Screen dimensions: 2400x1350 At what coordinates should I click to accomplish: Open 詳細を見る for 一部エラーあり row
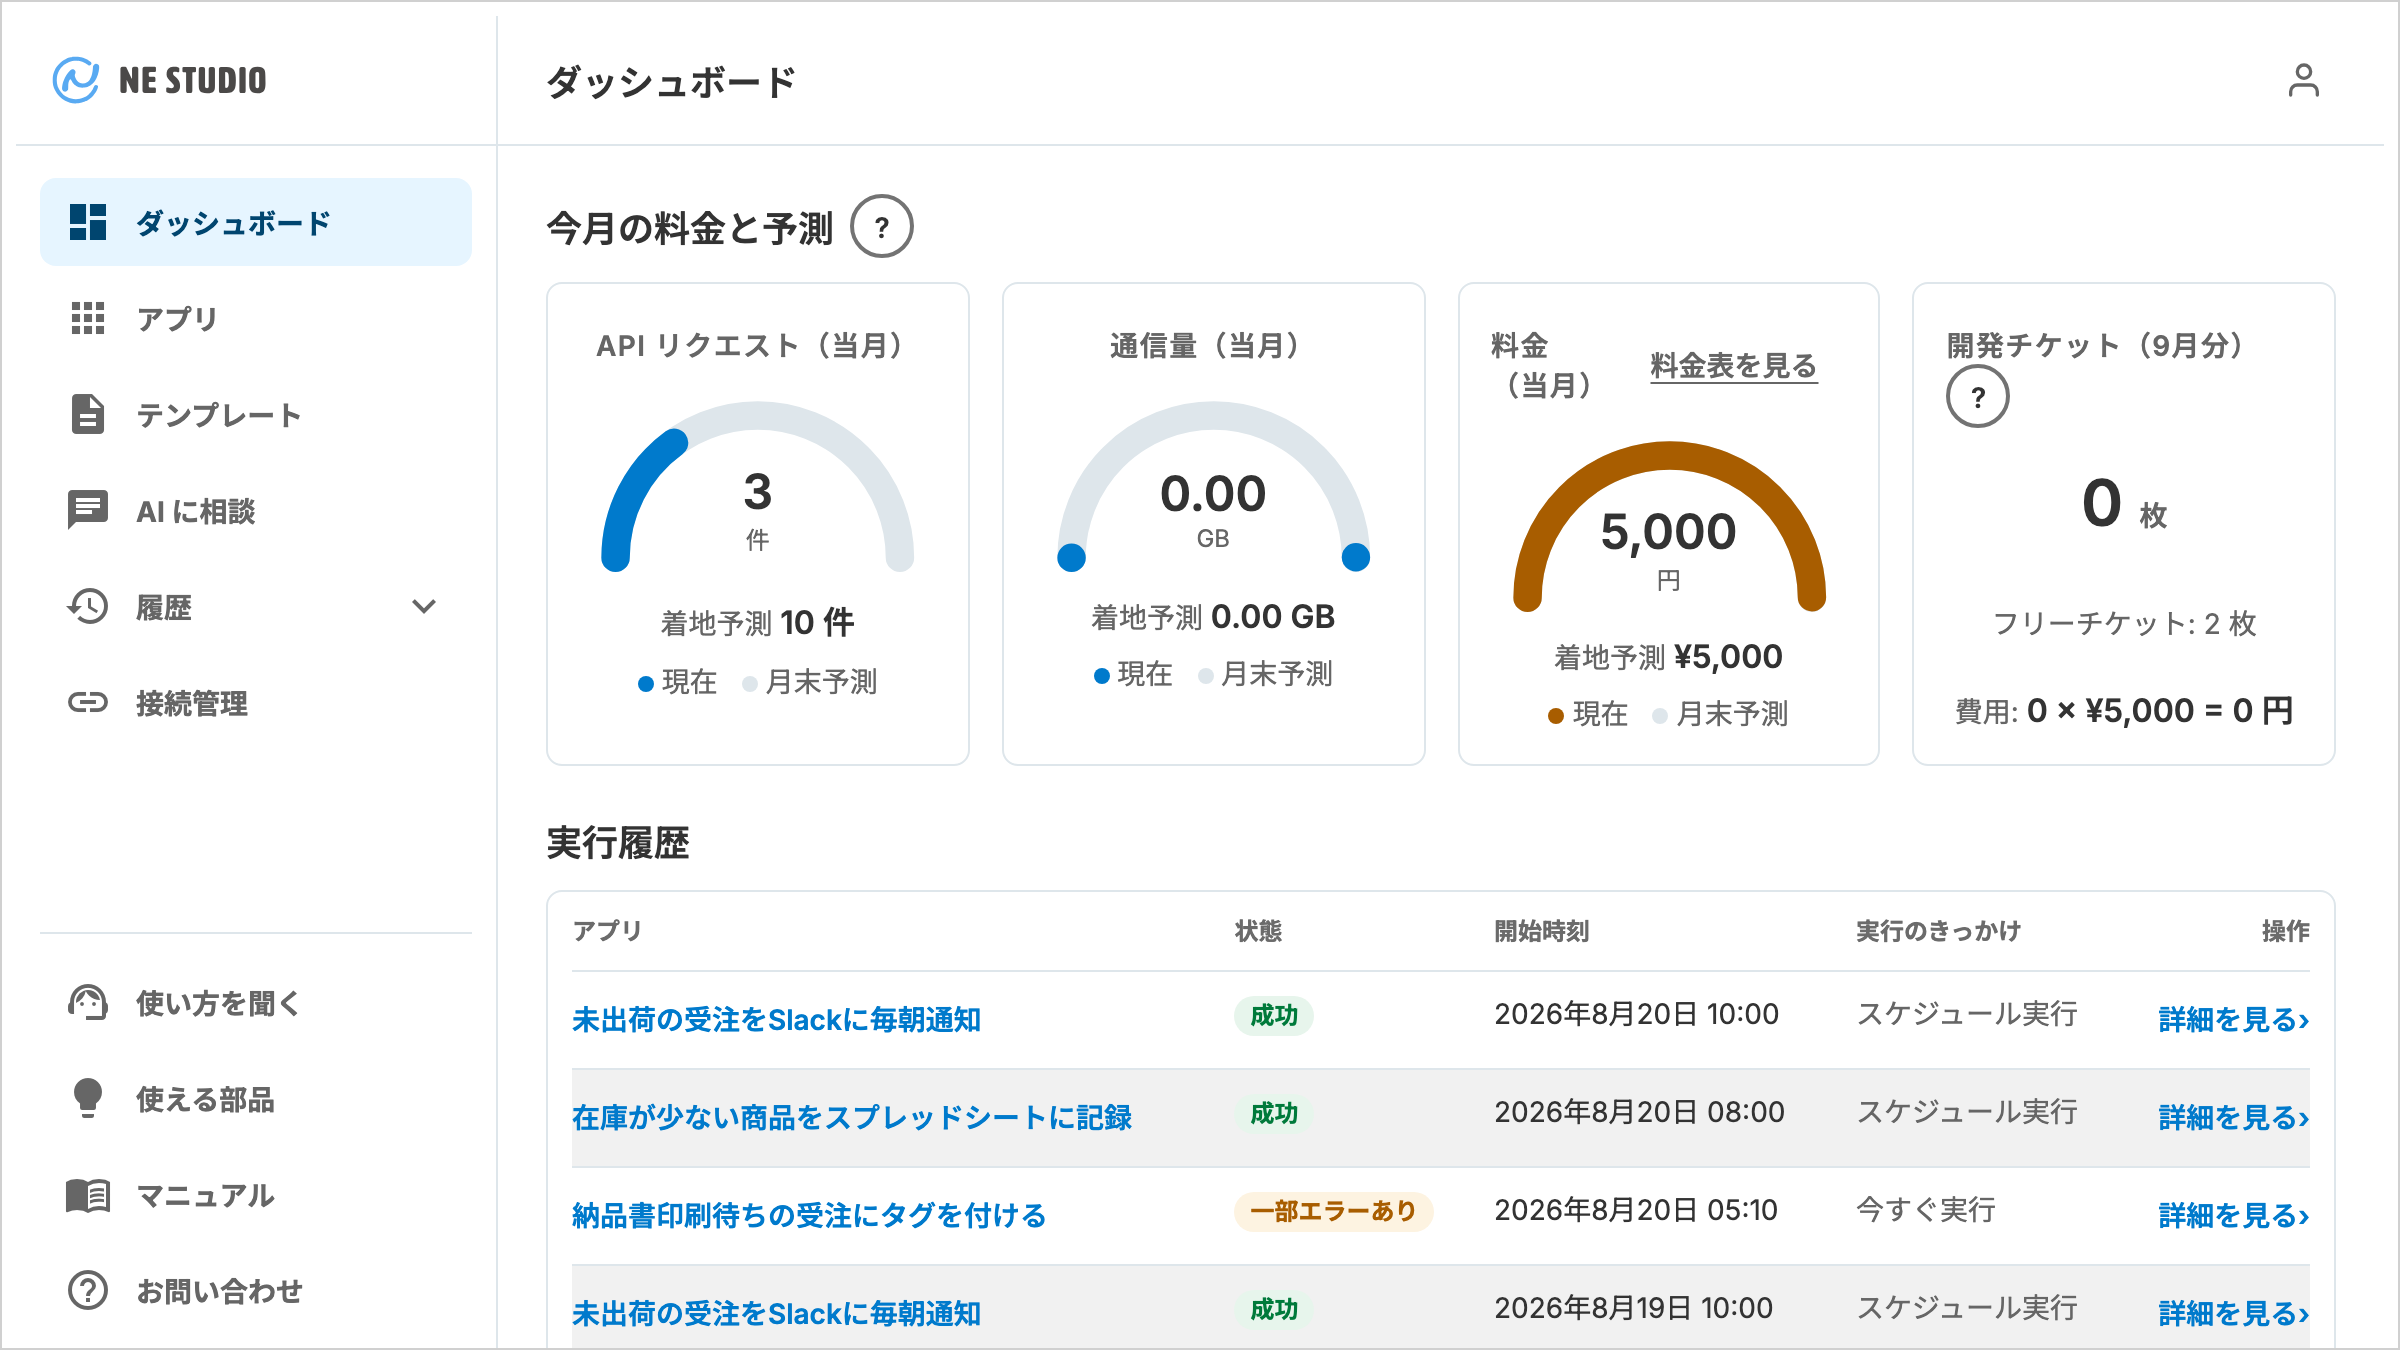pos(2234,1215)
